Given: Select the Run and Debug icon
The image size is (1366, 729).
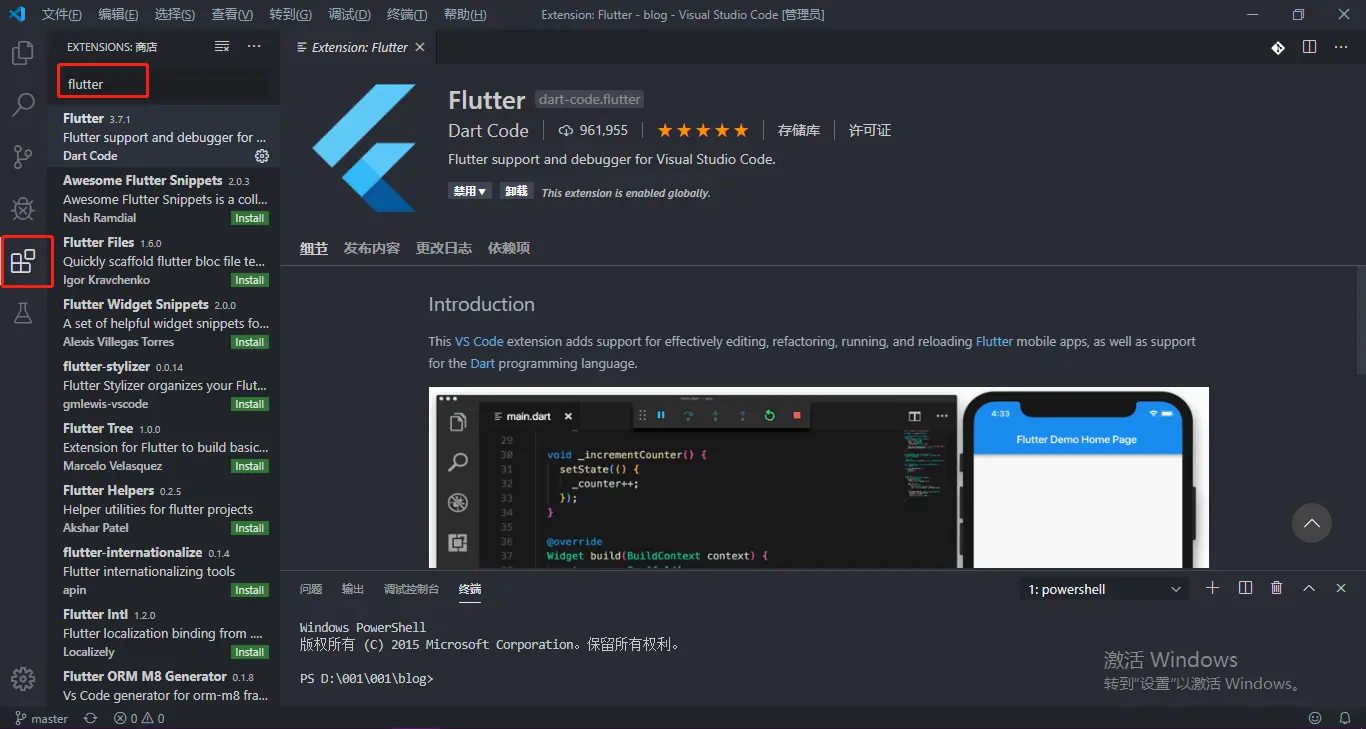Looking at the screenshot, I should [23, 208].
